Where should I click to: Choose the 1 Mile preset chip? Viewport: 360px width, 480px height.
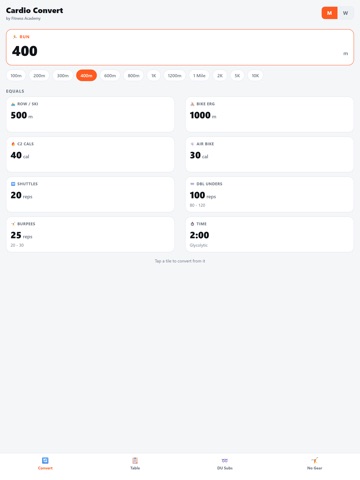(x=199, y=76)
